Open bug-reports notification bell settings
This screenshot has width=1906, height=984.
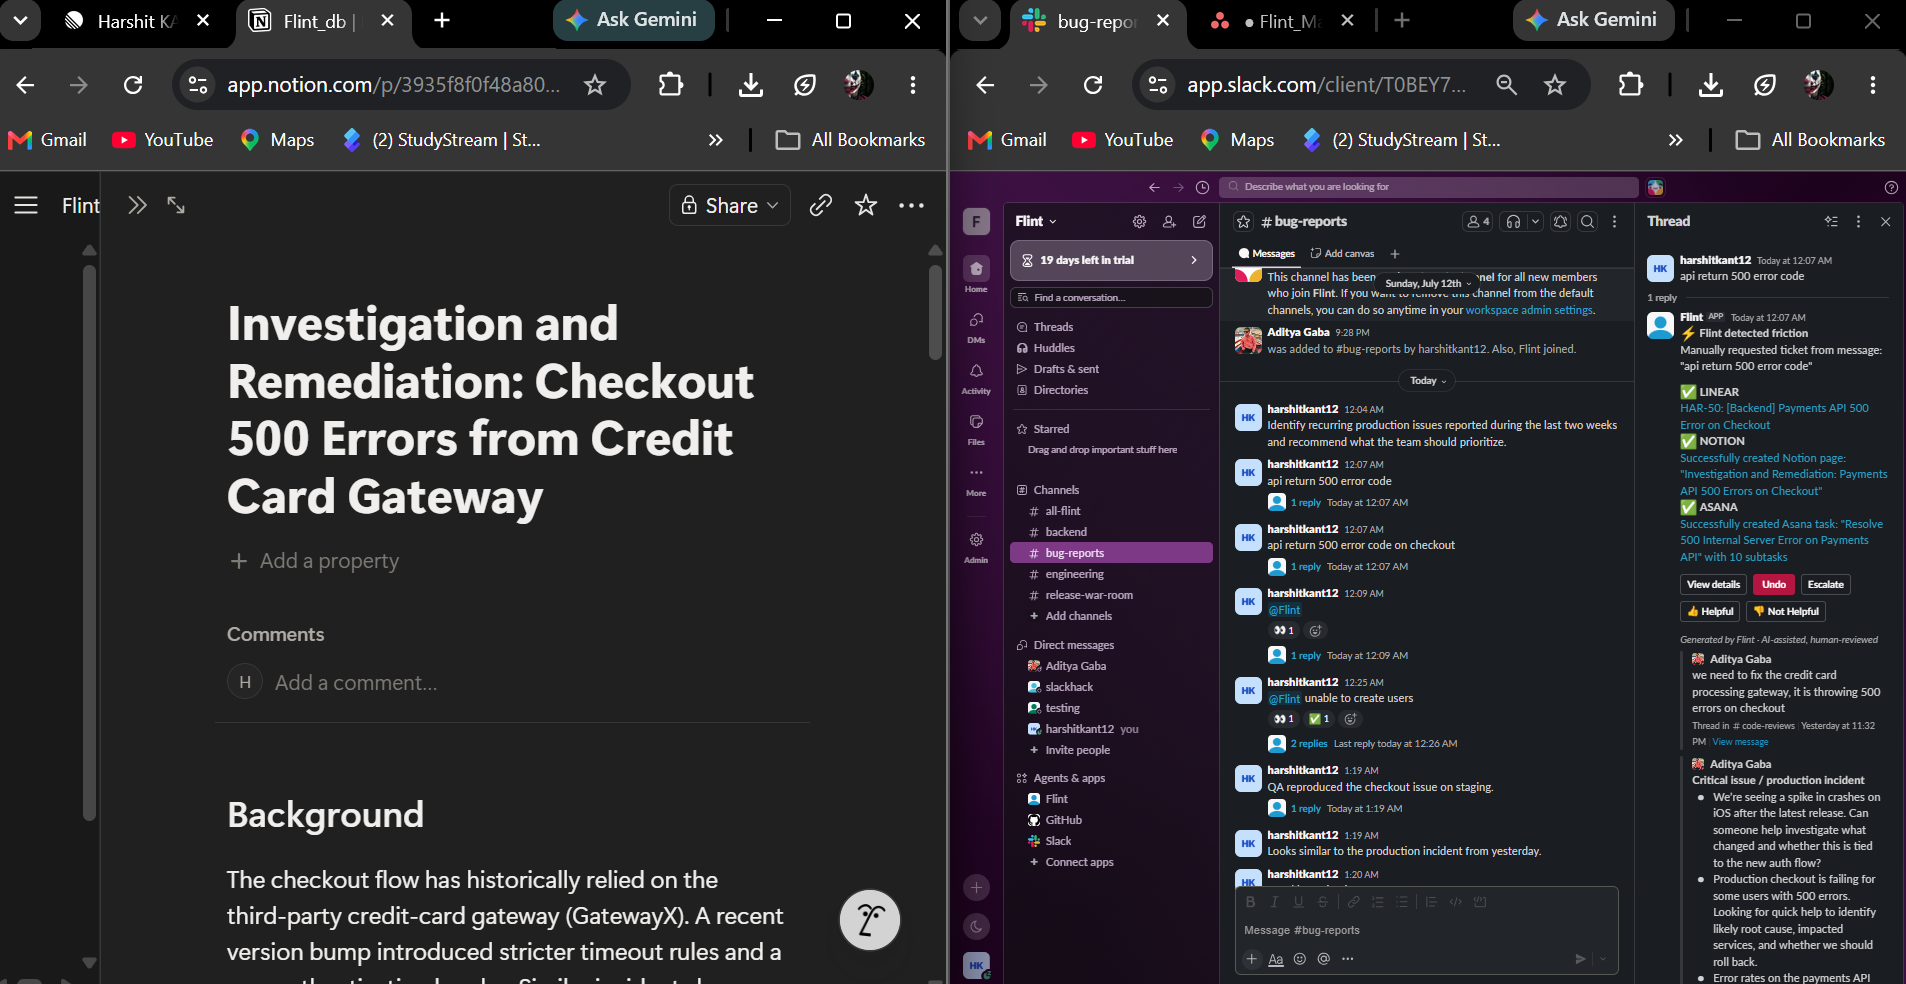(1560, 221)
